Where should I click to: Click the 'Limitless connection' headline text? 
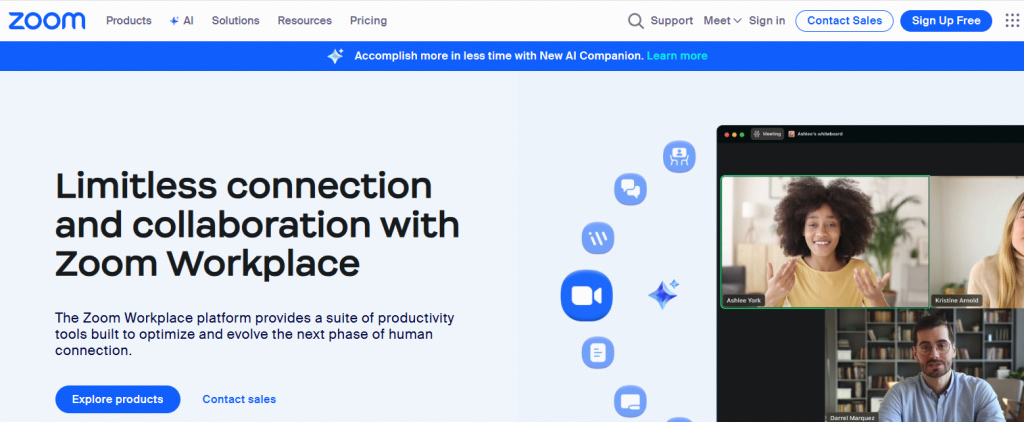[257, 224]
